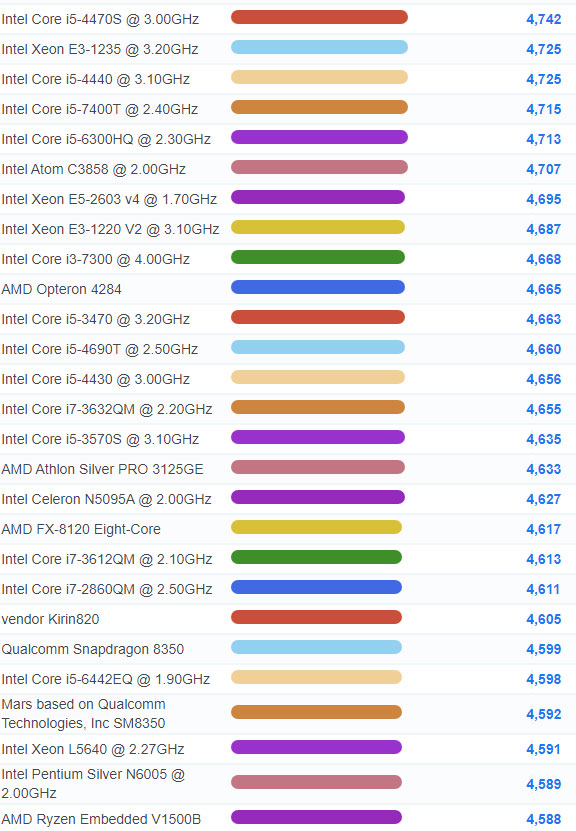Click the score 4,656
This screenshot has width=576, height=831.
(x=544, y=379)
